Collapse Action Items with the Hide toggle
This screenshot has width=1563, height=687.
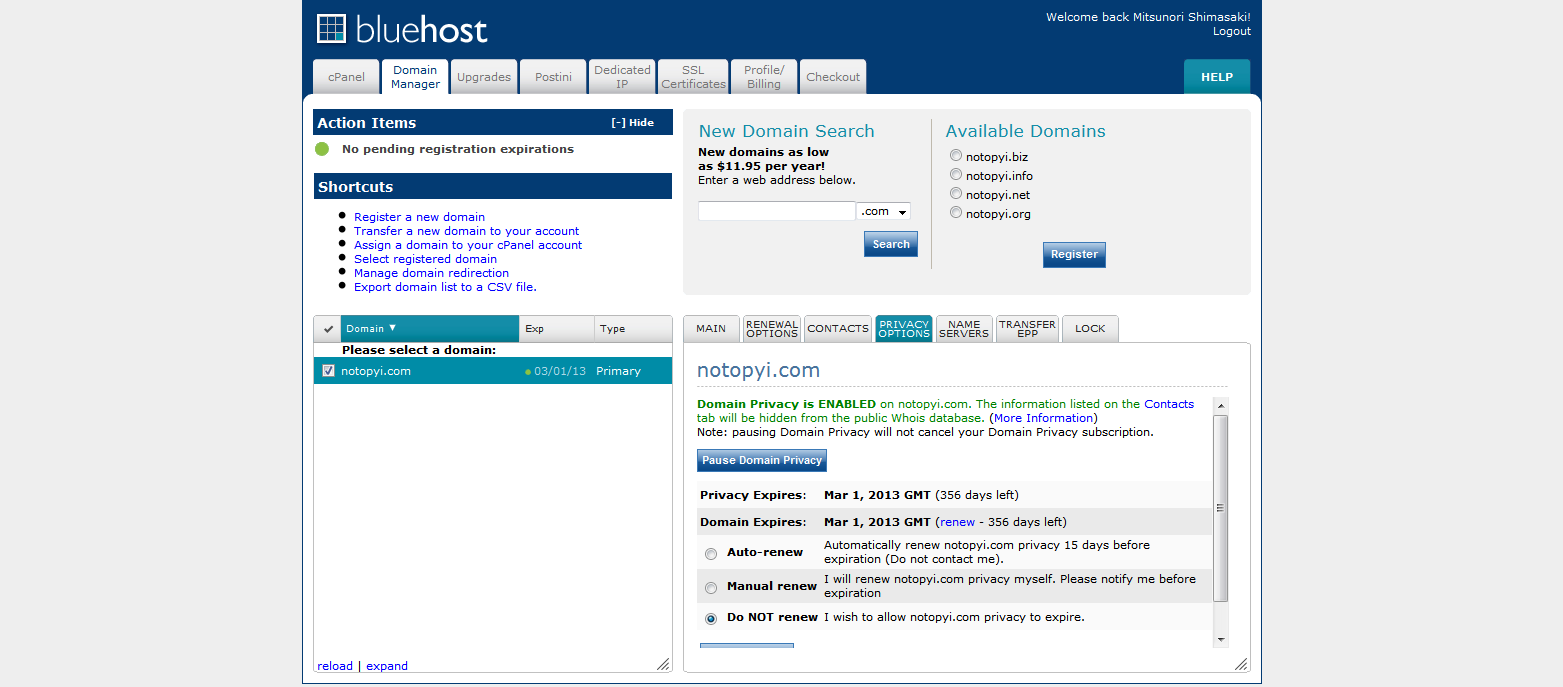coord(632,123)
